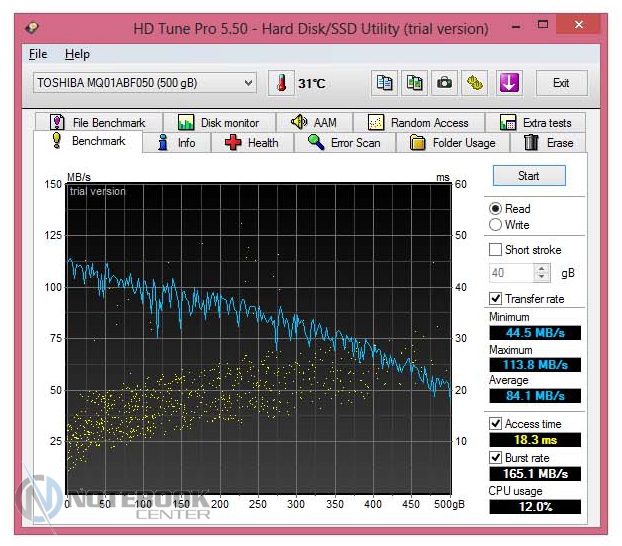Uncheck the Transfer rate checkbox
622x546 pixels.
(495, 298)
